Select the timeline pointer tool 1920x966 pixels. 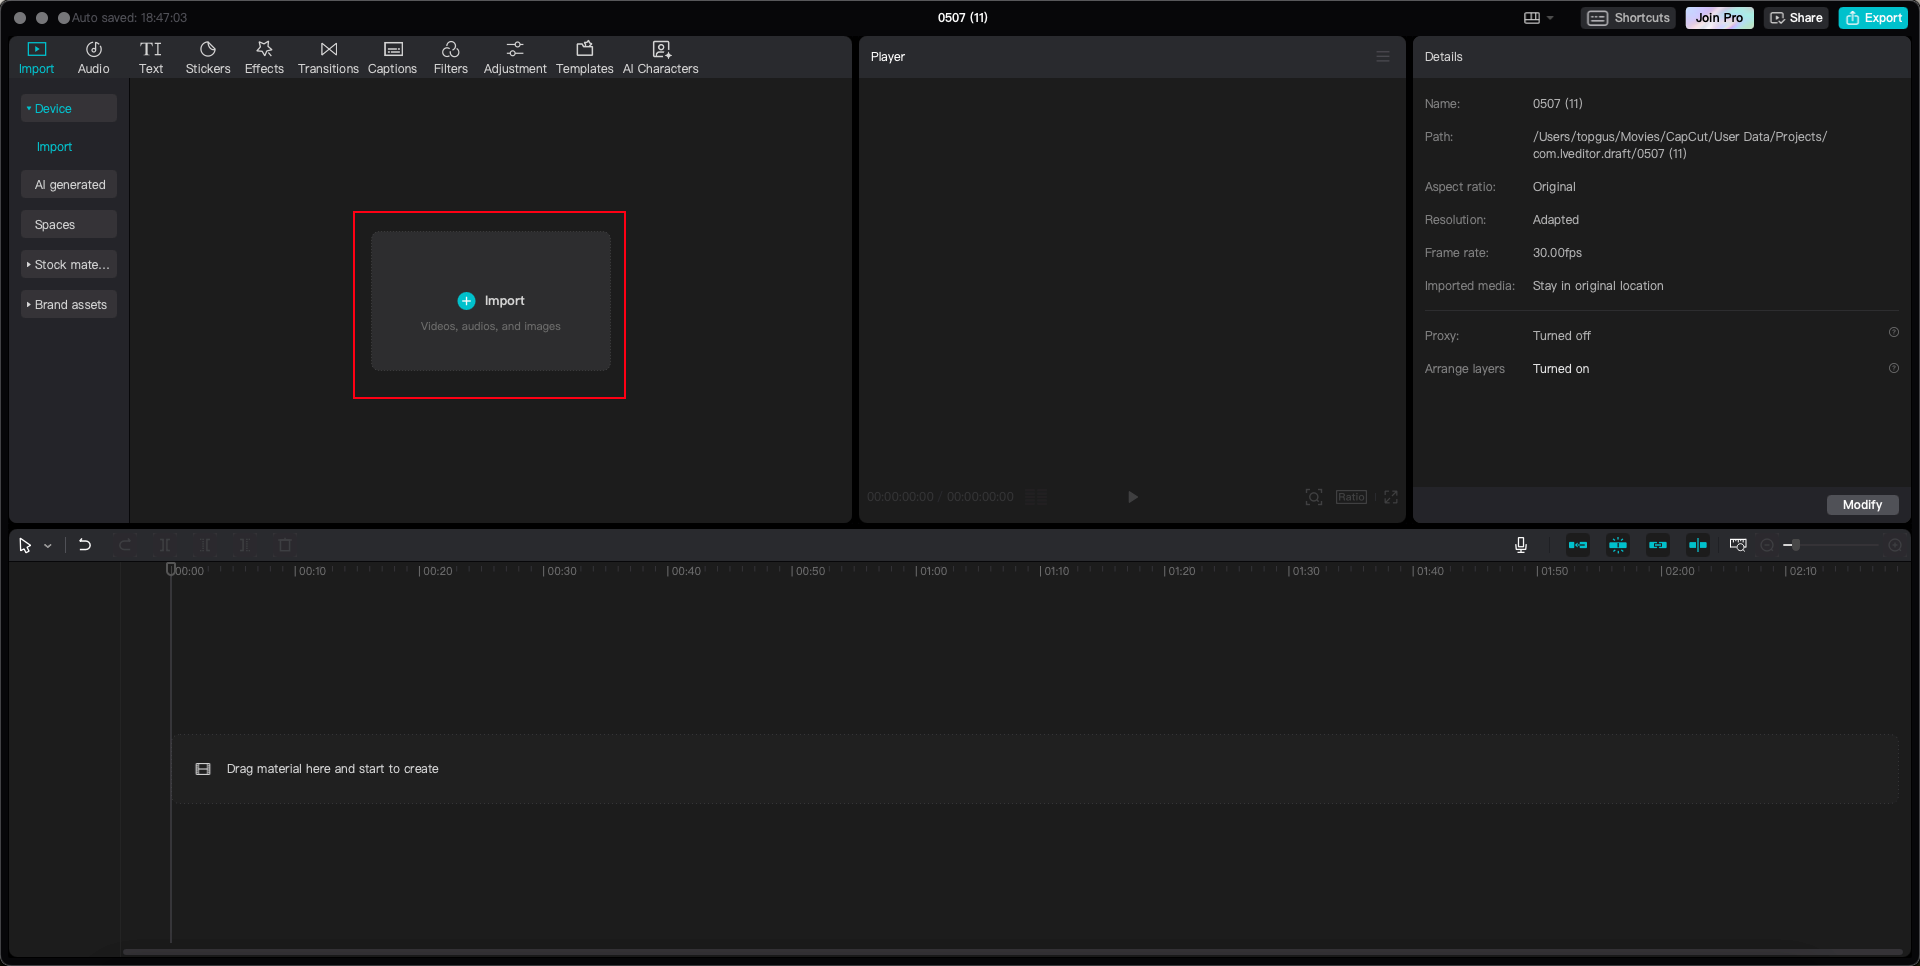pos(25,545)
